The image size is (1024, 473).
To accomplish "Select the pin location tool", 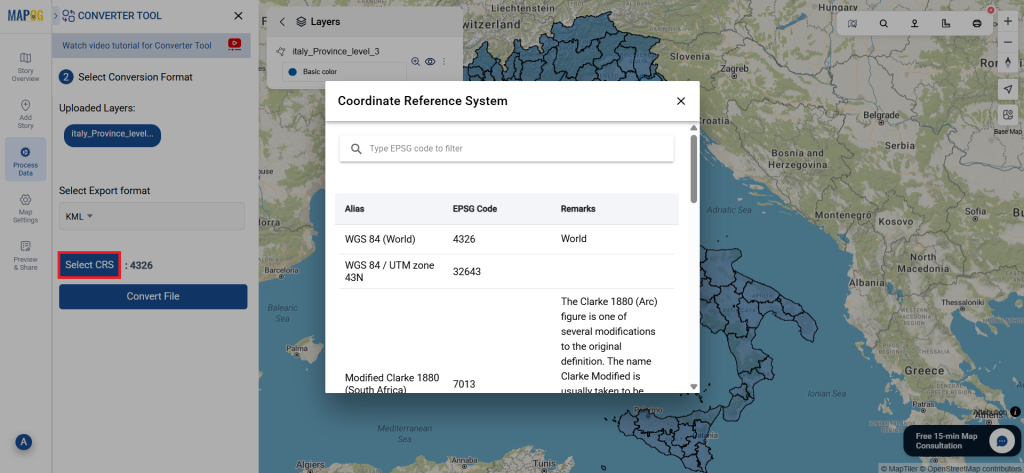I will pos(915,24).
